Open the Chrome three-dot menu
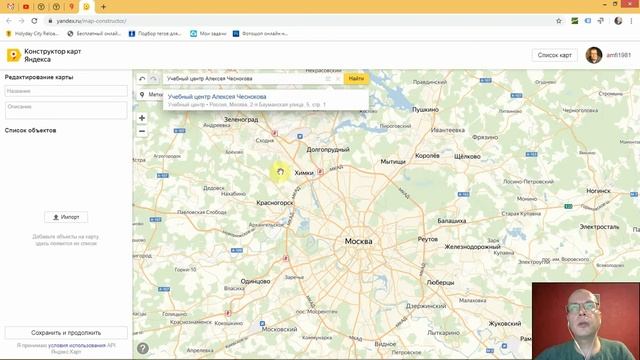640x360 pixels. coord(631,21)
